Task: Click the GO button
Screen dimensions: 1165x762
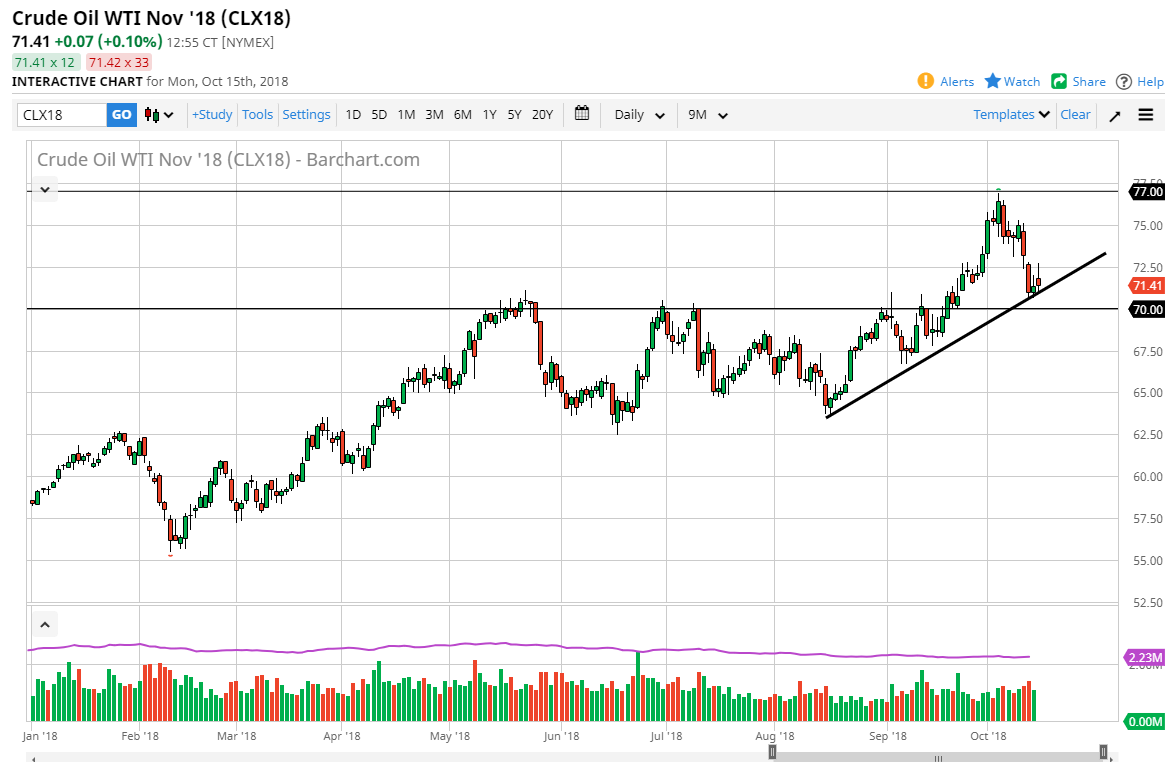Action: tap(120, 114)
